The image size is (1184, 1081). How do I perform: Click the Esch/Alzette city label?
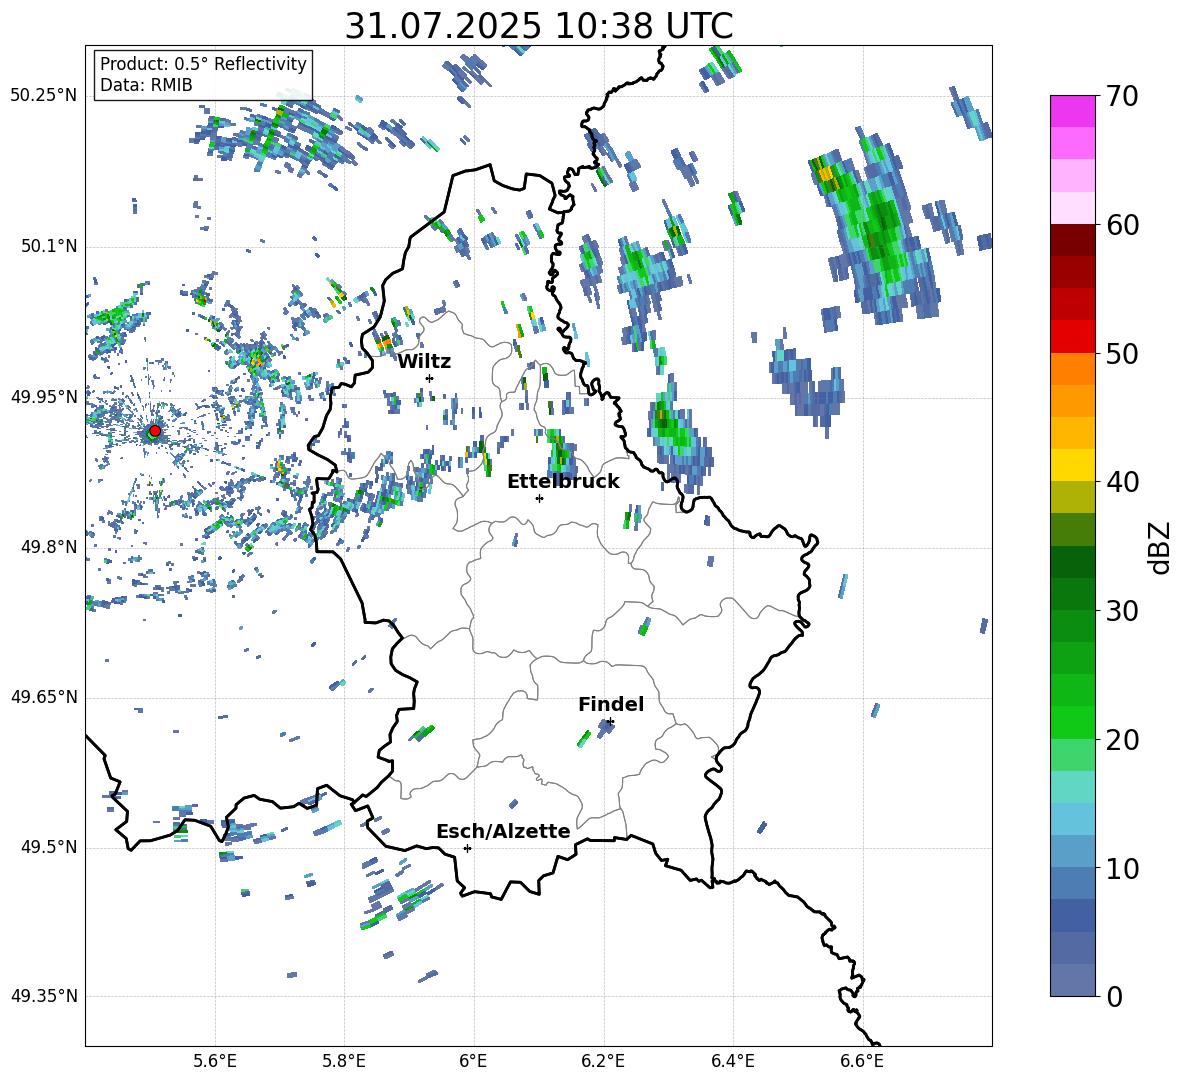[x=503, y=831]
